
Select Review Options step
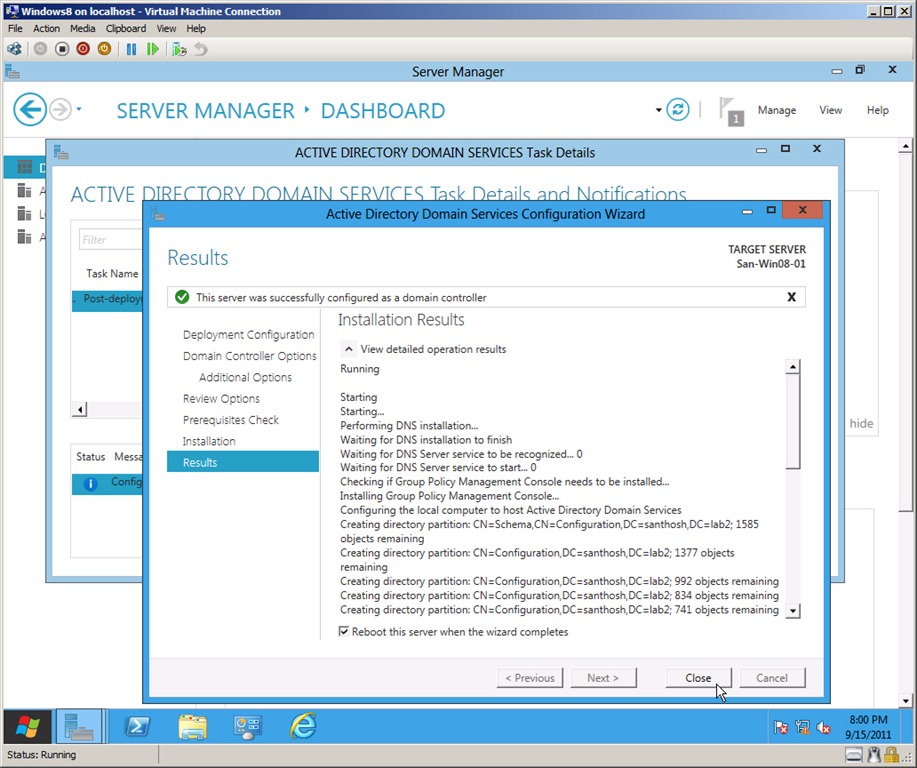pyautogui.click(x=221, y=398)
